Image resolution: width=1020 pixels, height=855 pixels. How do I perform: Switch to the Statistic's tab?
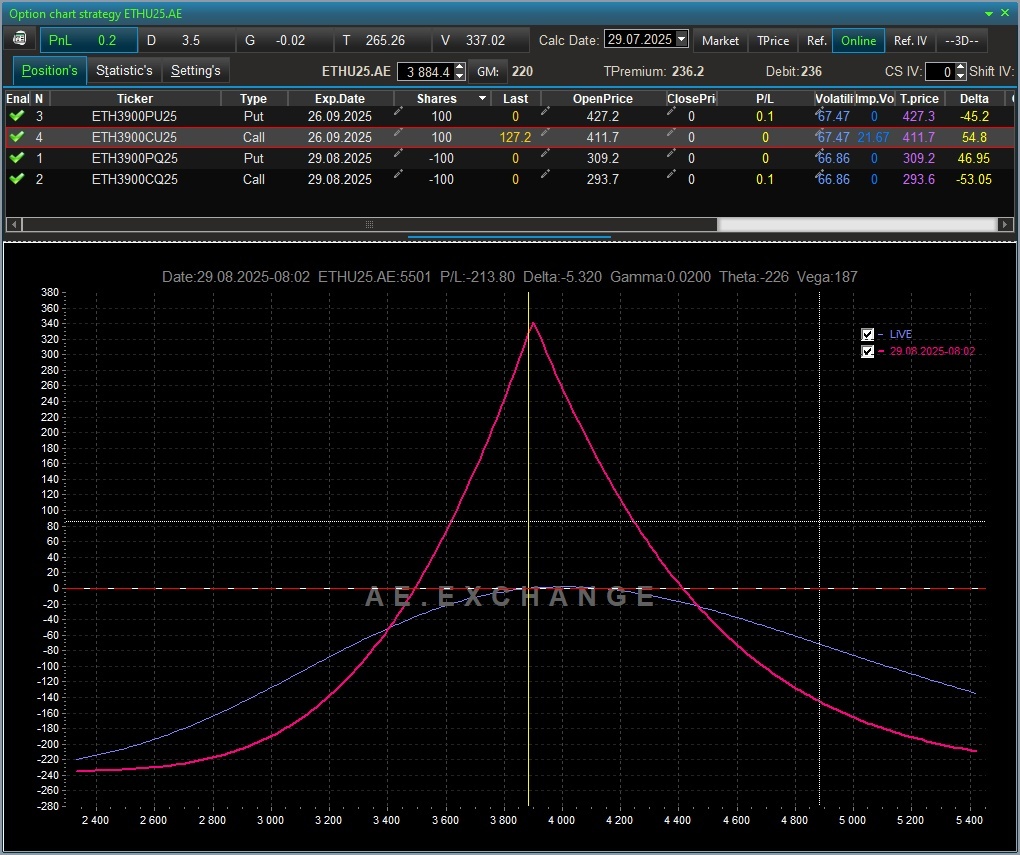[x=124, y=70]
